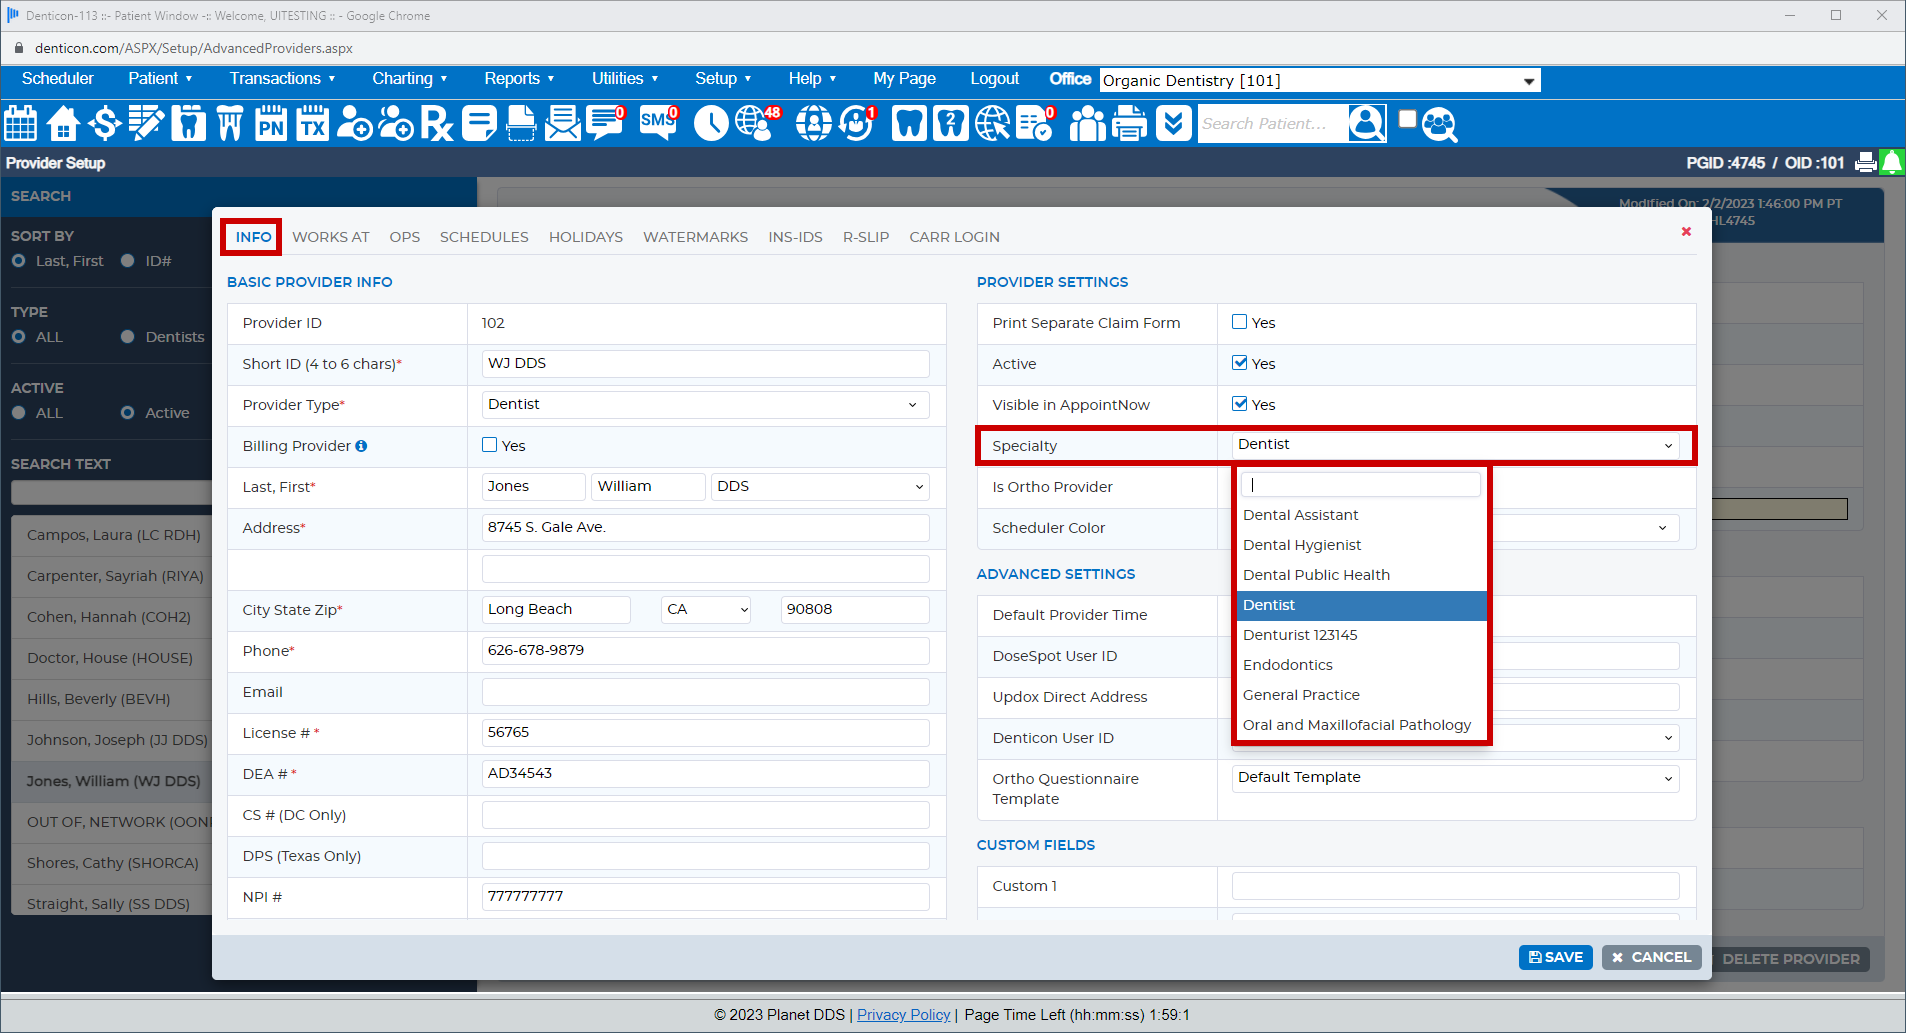Viewport: 1906px width, 1033px height.
Task: Open Ortho Questionnaire Default Template dropdown
Action: pos(1456,778)
